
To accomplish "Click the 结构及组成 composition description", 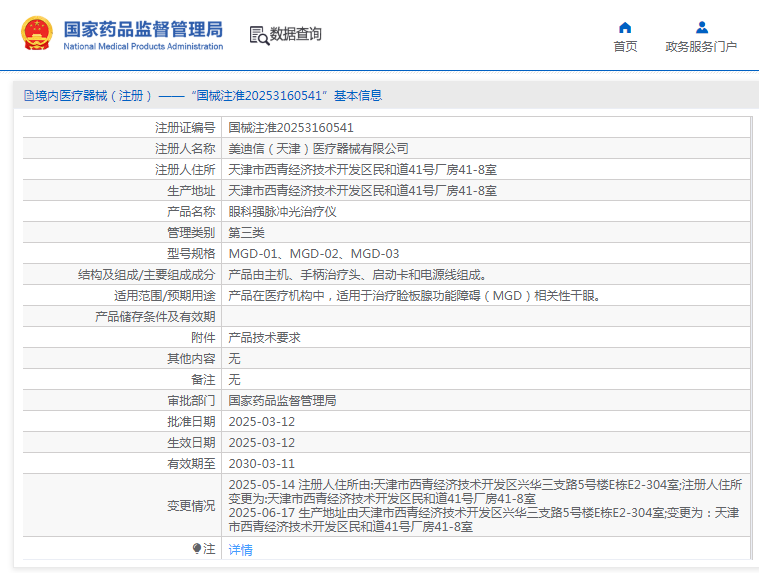I will (x=357, y=275).
